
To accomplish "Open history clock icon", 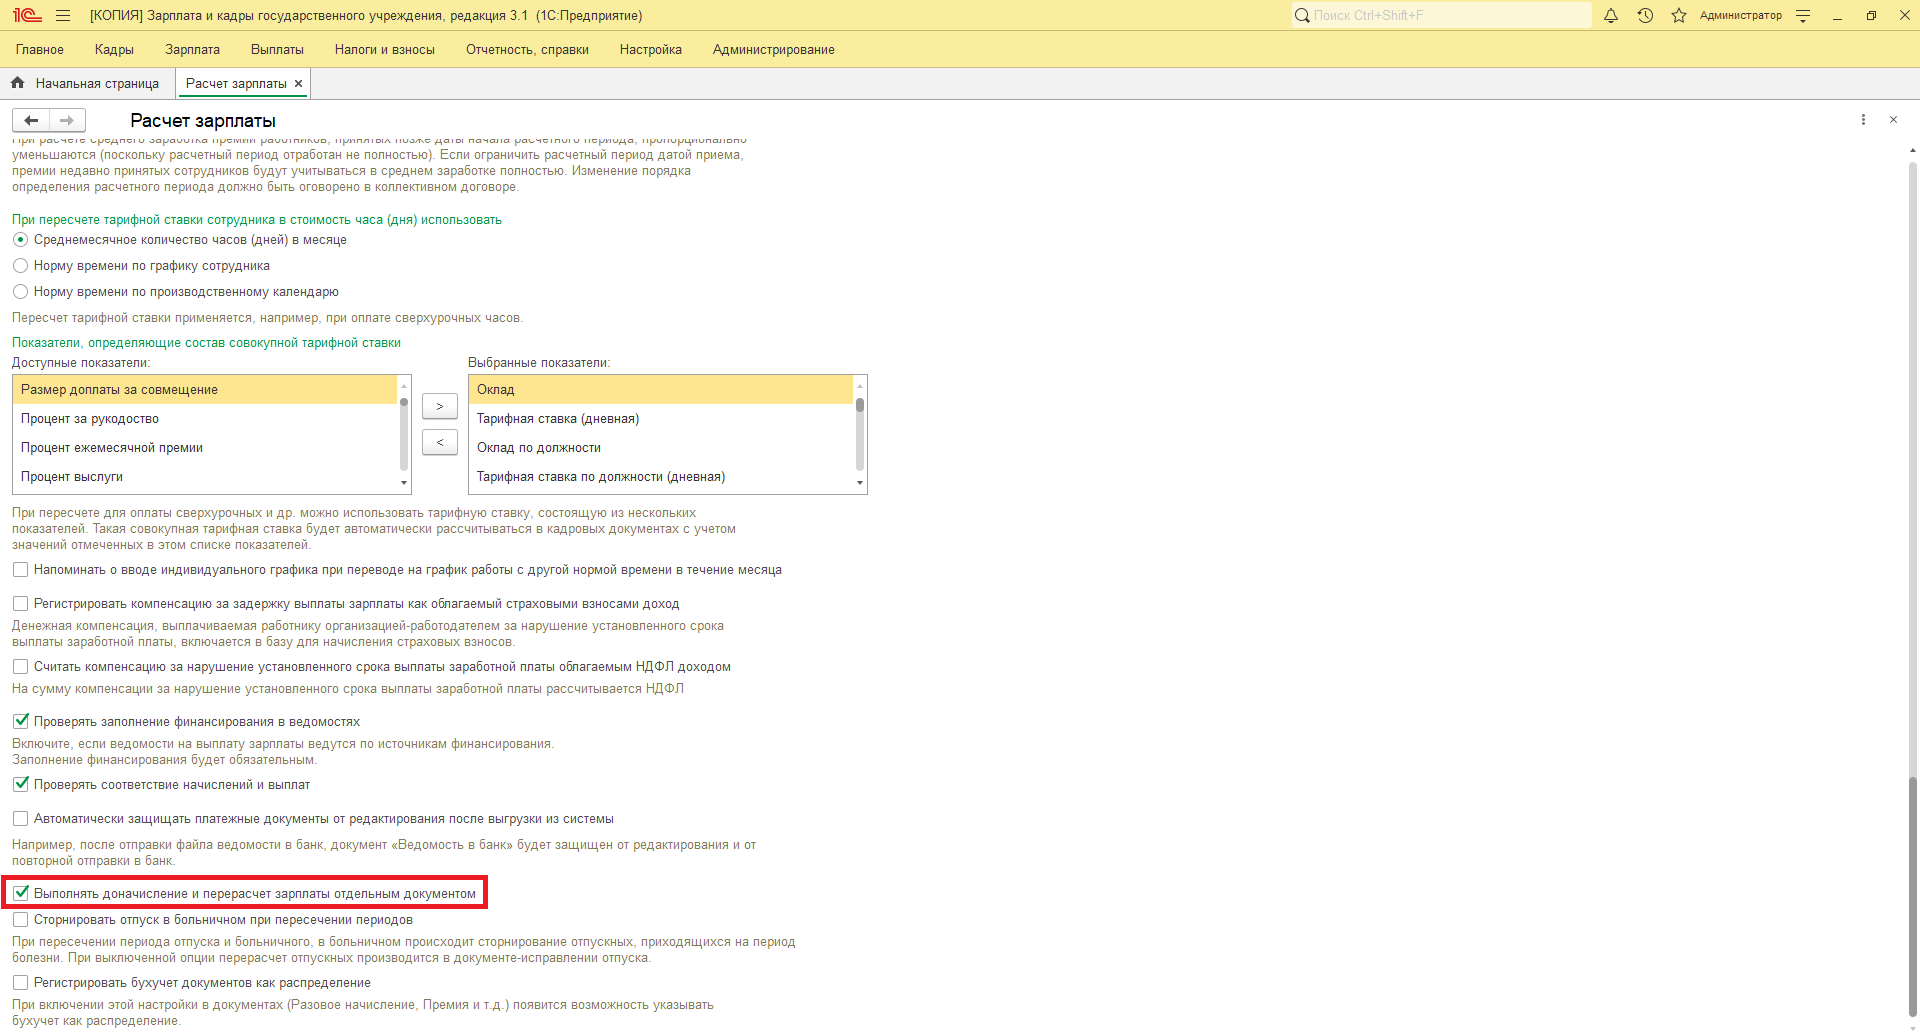I will click(1645, 15).
